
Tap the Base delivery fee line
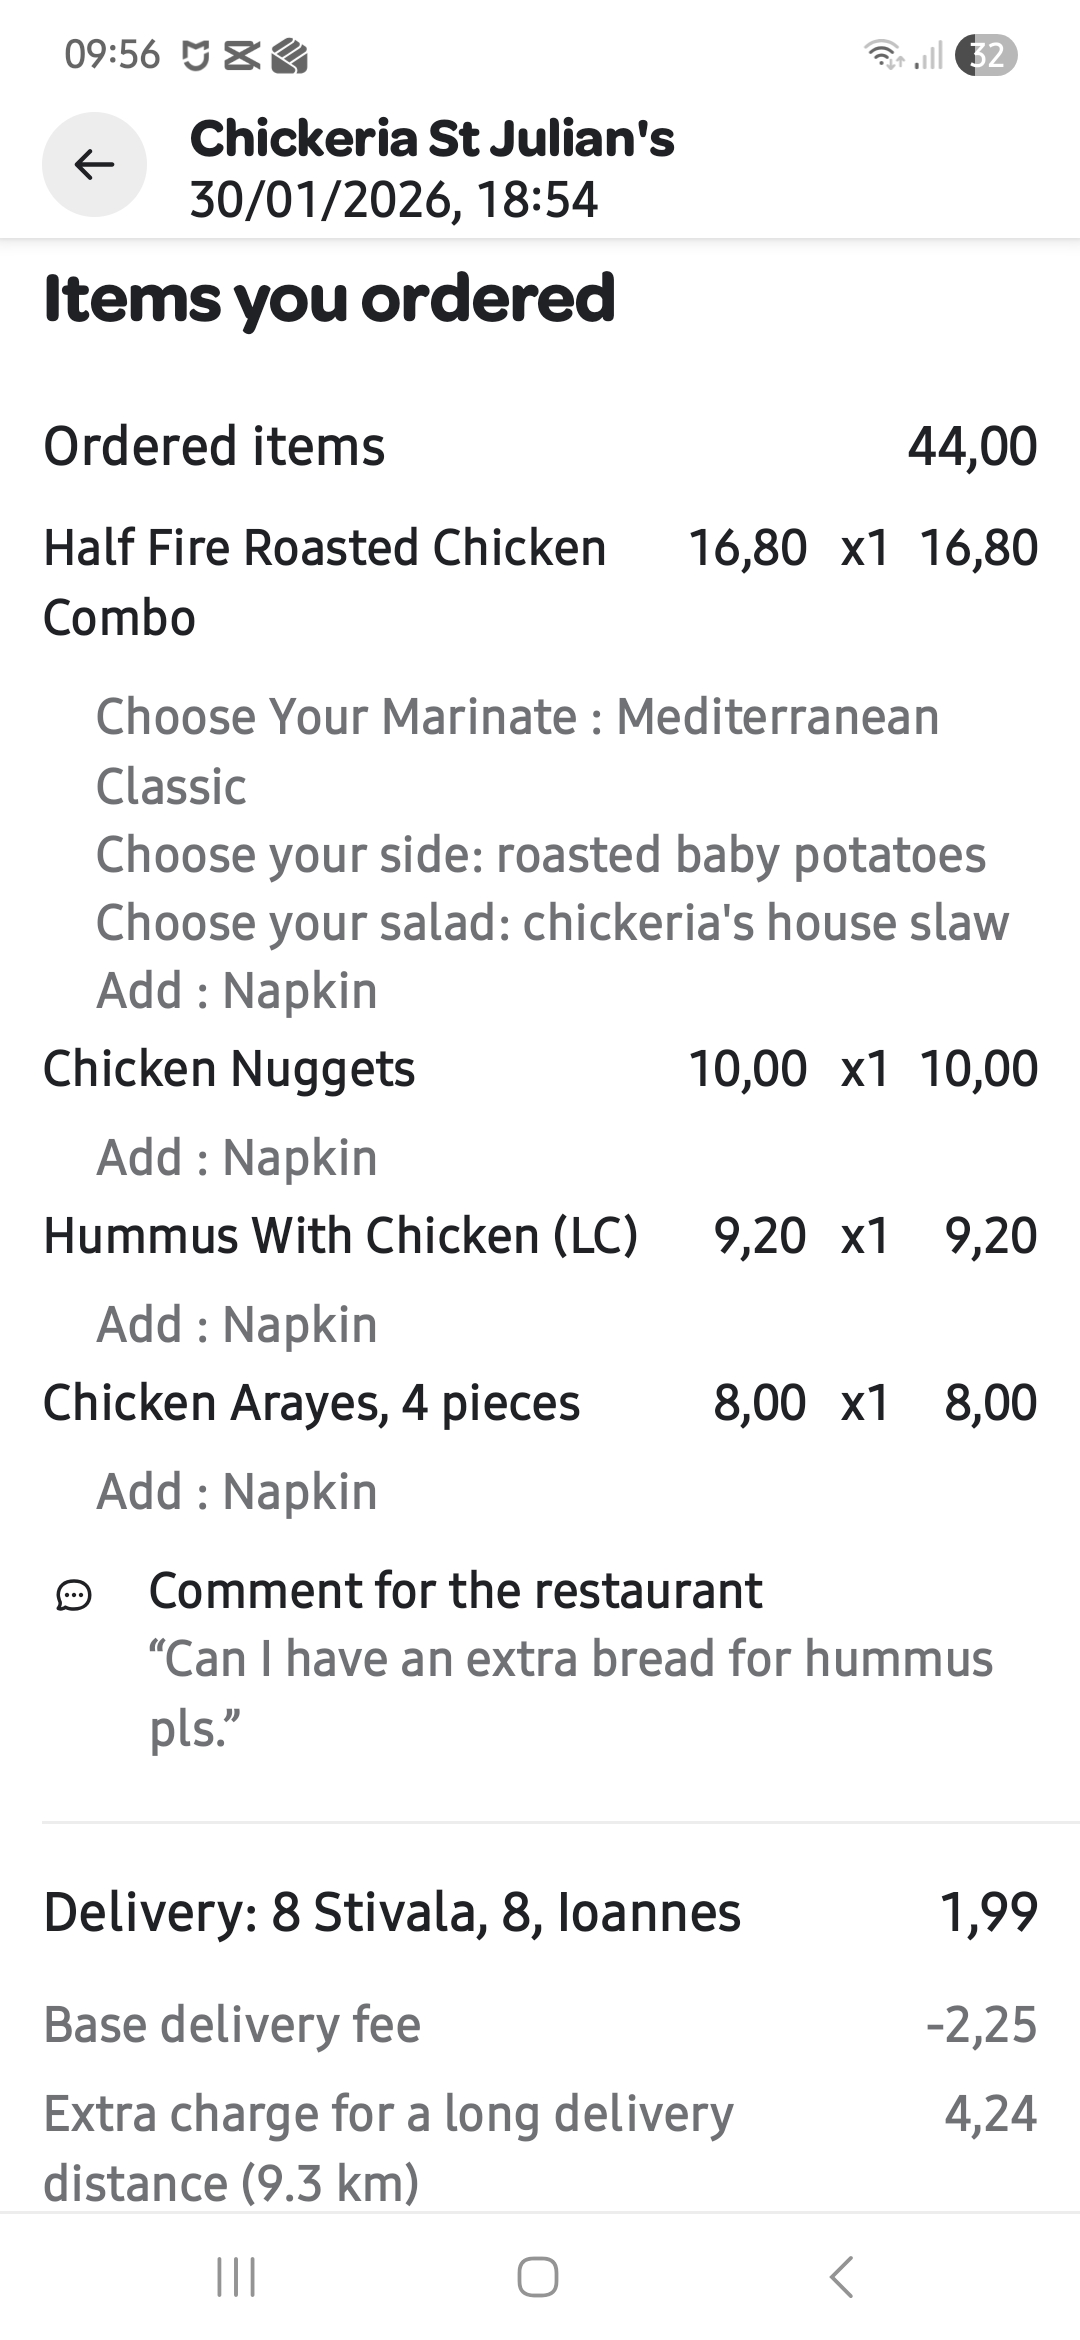[232, 2024]
